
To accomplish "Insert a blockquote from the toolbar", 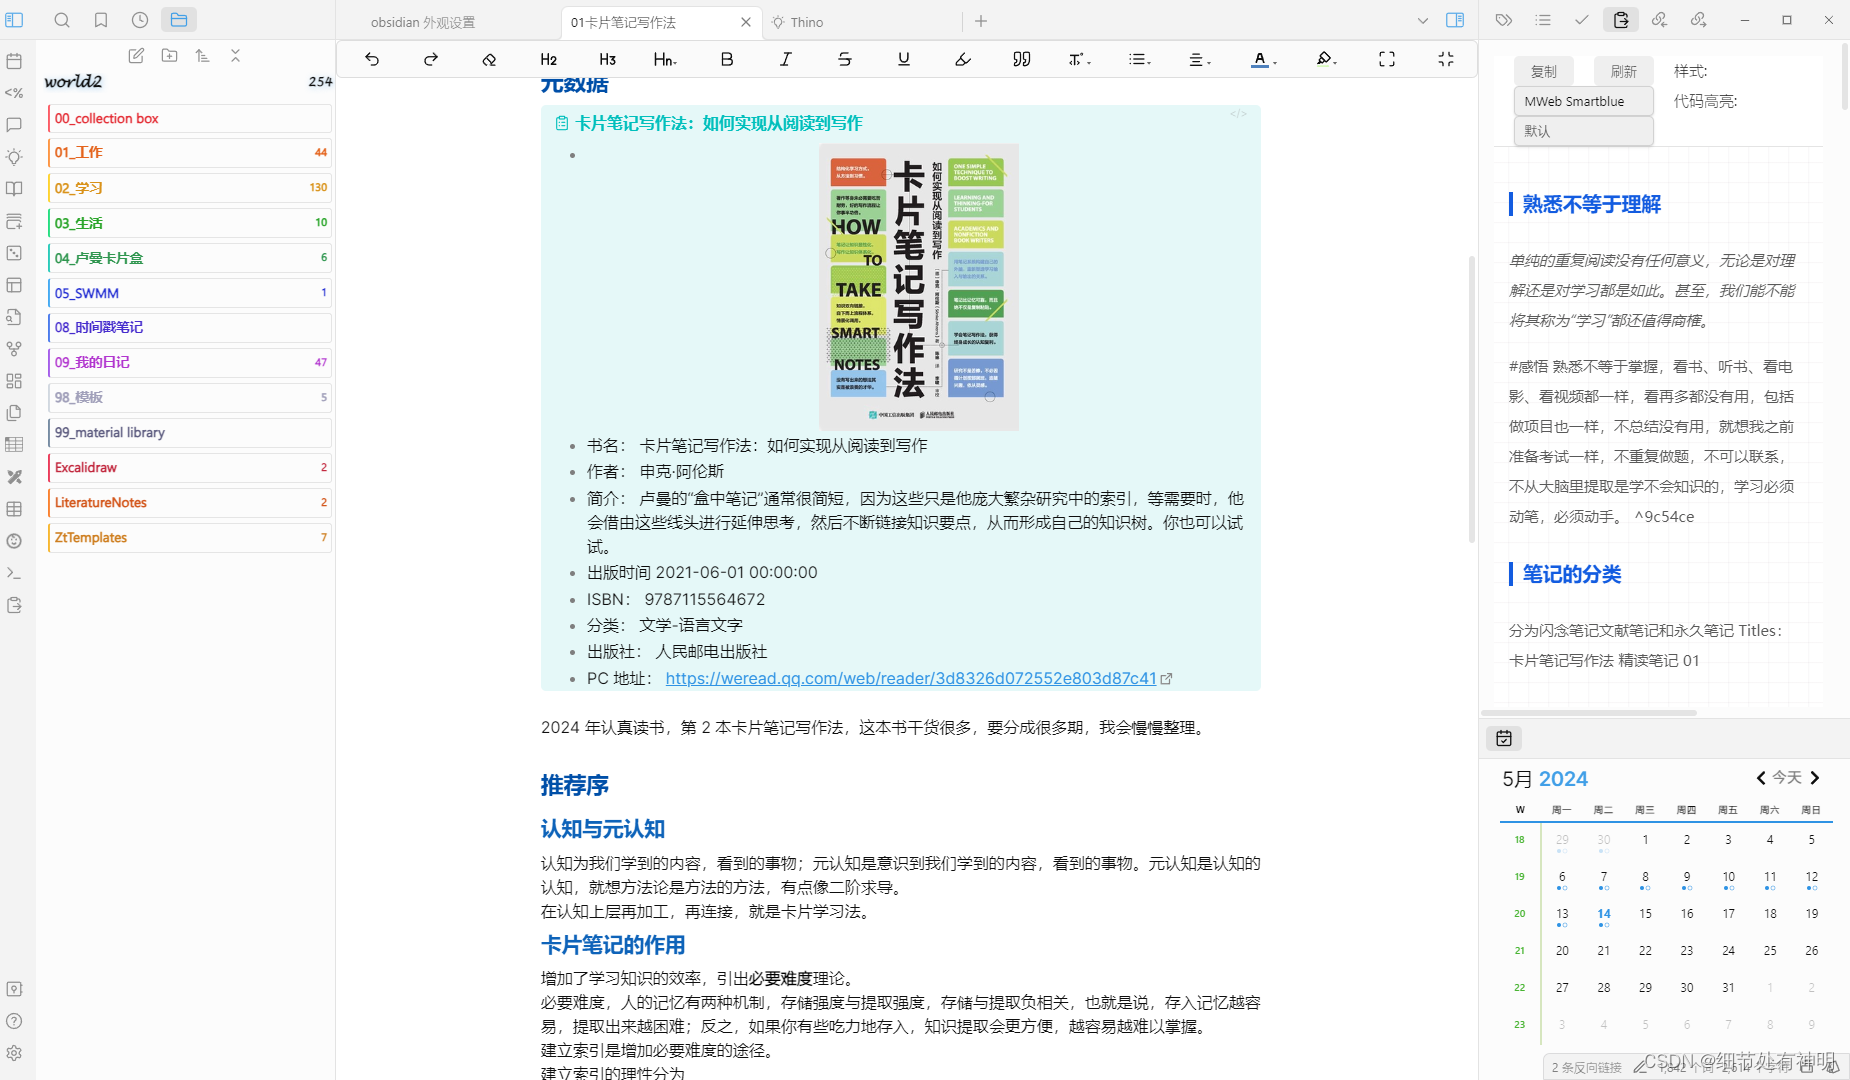I will (x=1021, y=59).
